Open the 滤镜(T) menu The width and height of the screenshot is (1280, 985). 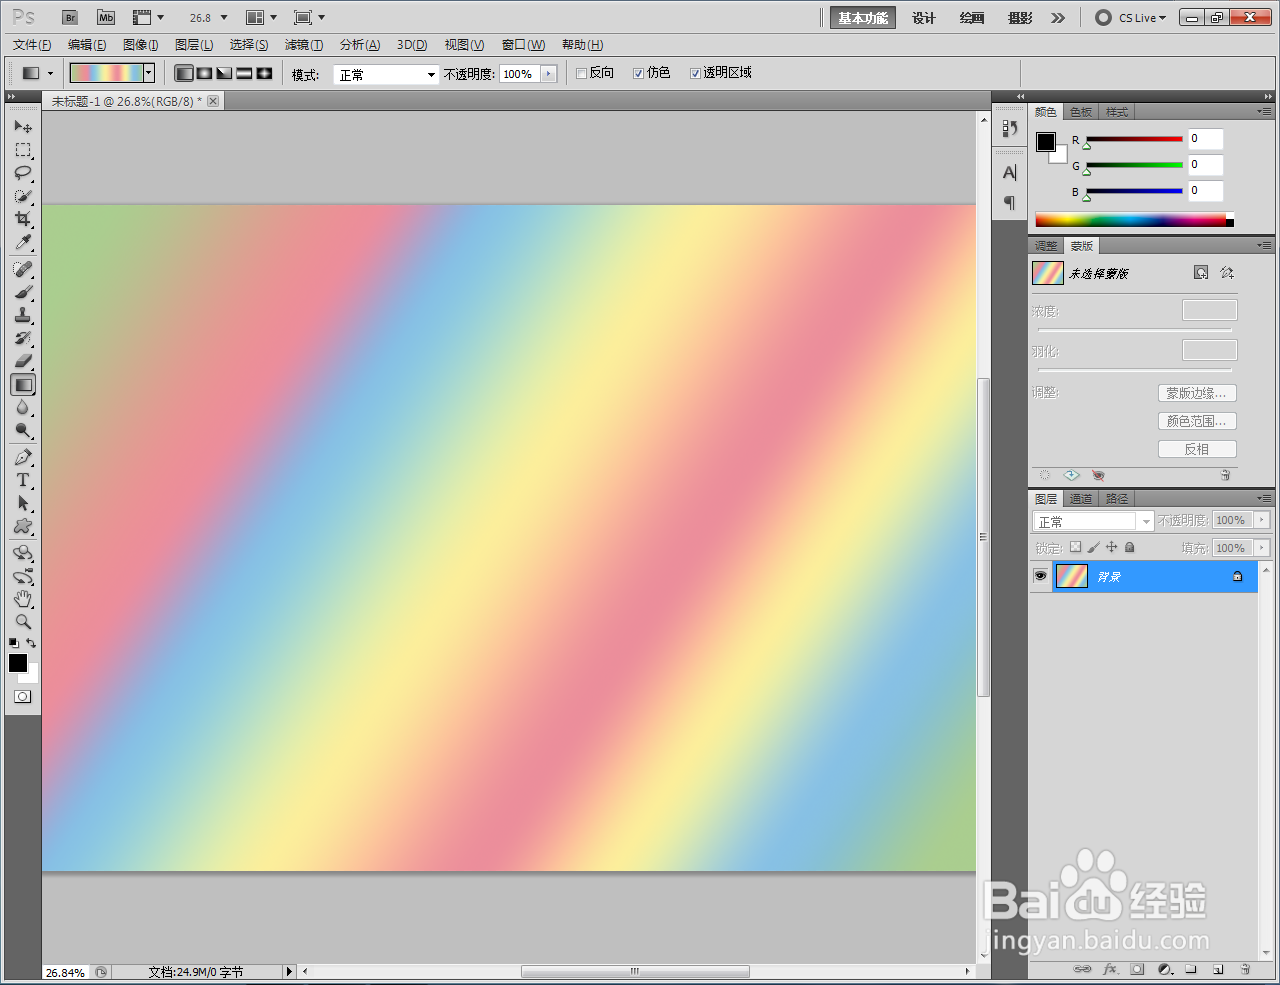[x=304, y=45]
